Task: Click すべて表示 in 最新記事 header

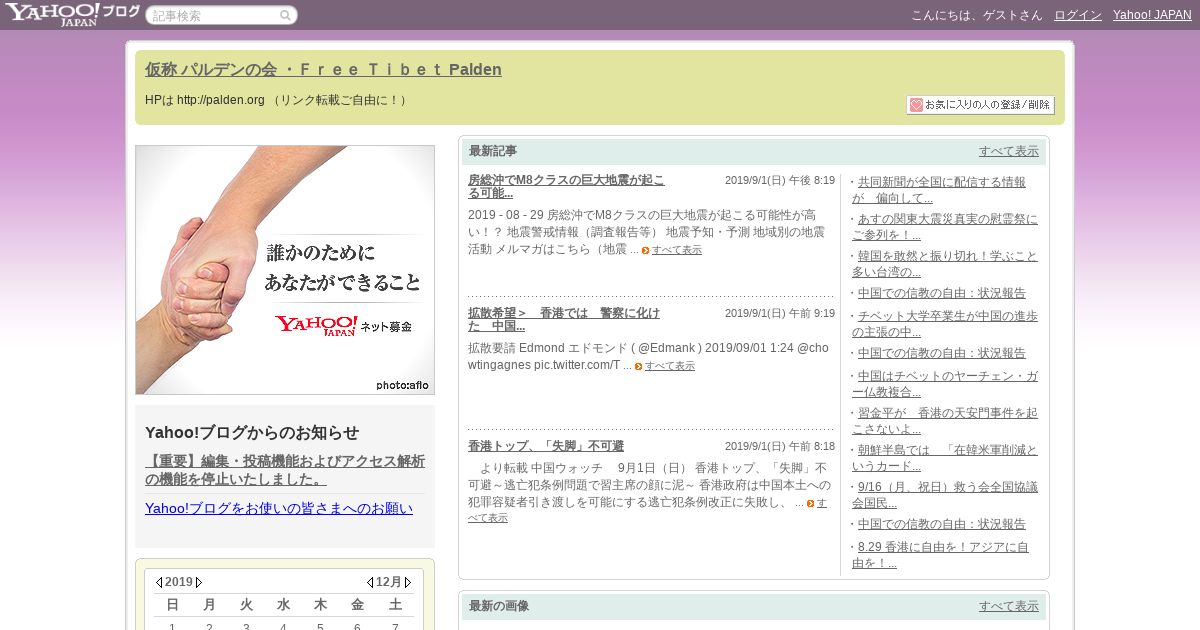Action: point(1009,151)
